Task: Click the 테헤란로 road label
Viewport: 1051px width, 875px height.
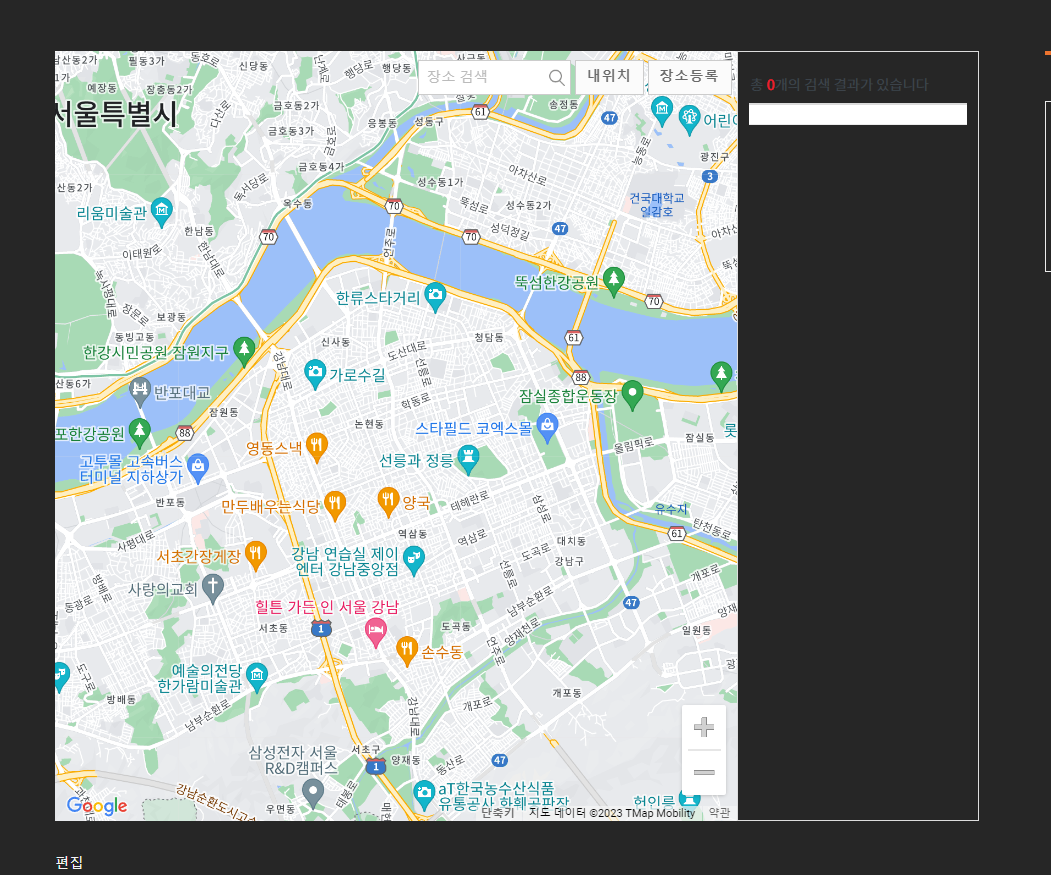Action: [x=470, y=500]
